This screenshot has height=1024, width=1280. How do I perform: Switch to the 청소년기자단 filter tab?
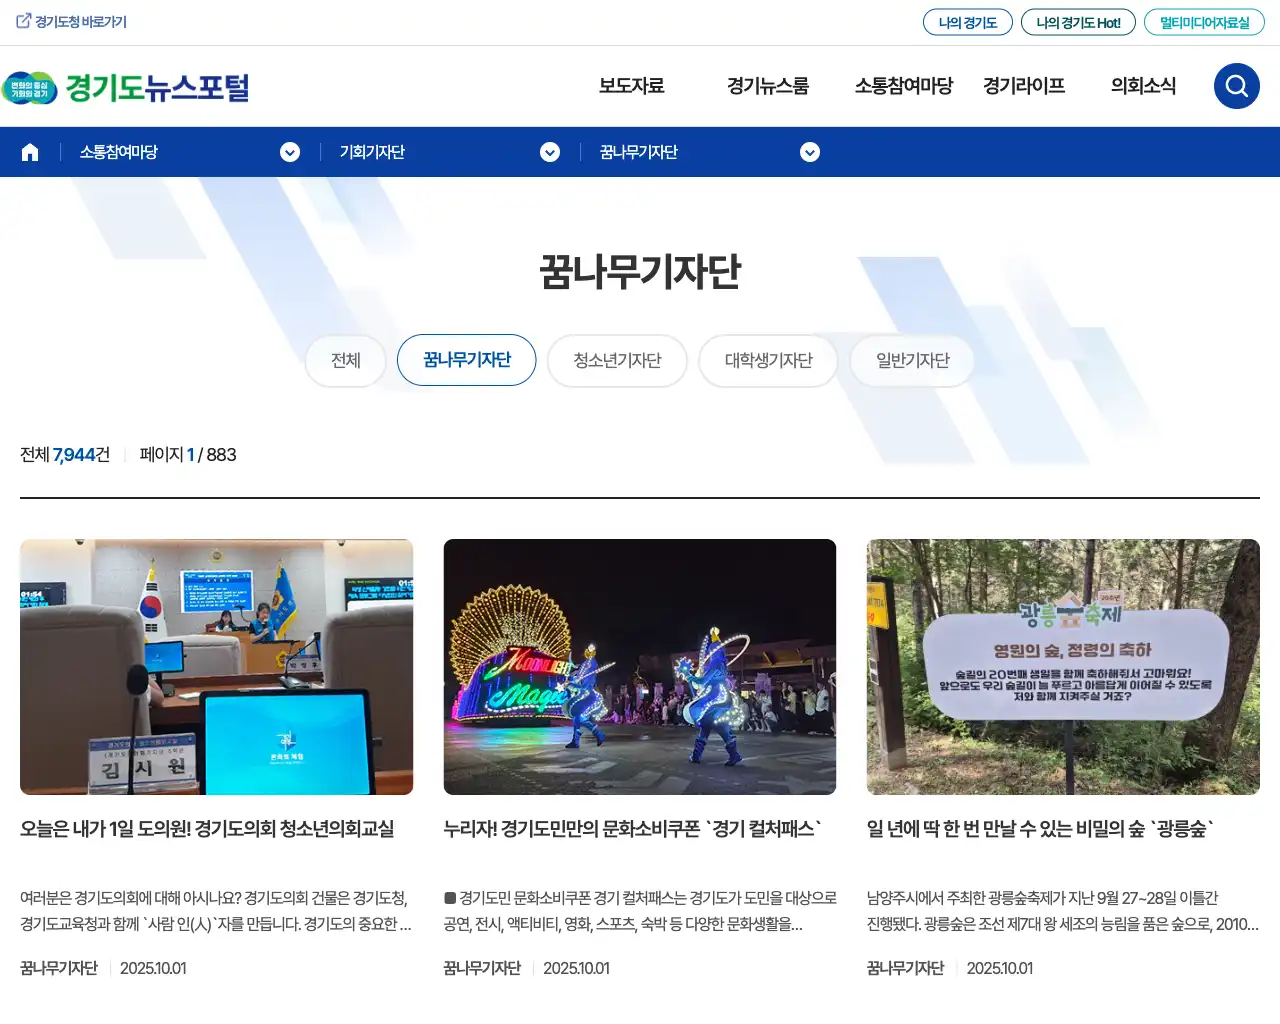click(616, 361)
